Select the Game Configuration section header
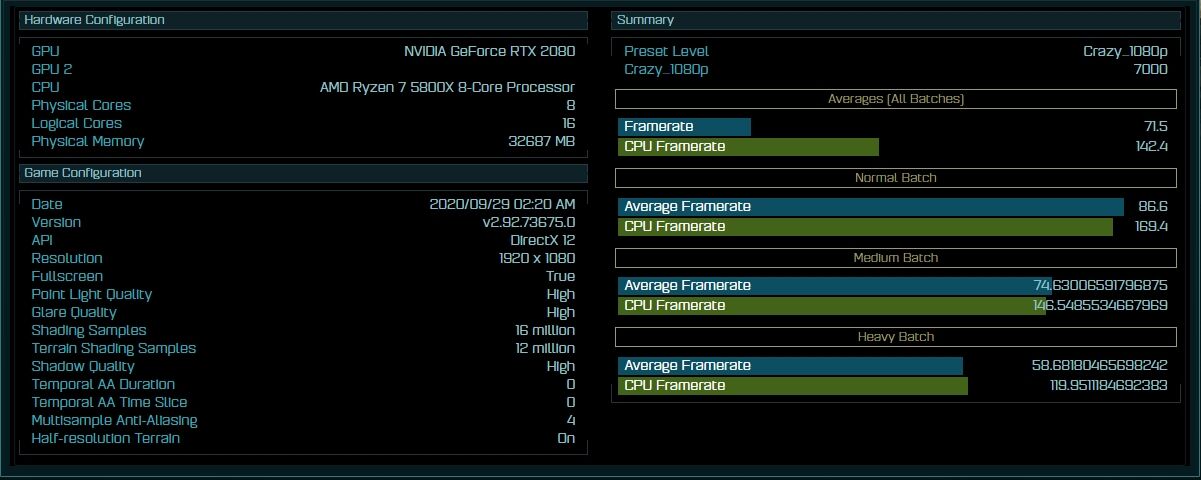Screen dimensions: 1201x480 [83, 173]
